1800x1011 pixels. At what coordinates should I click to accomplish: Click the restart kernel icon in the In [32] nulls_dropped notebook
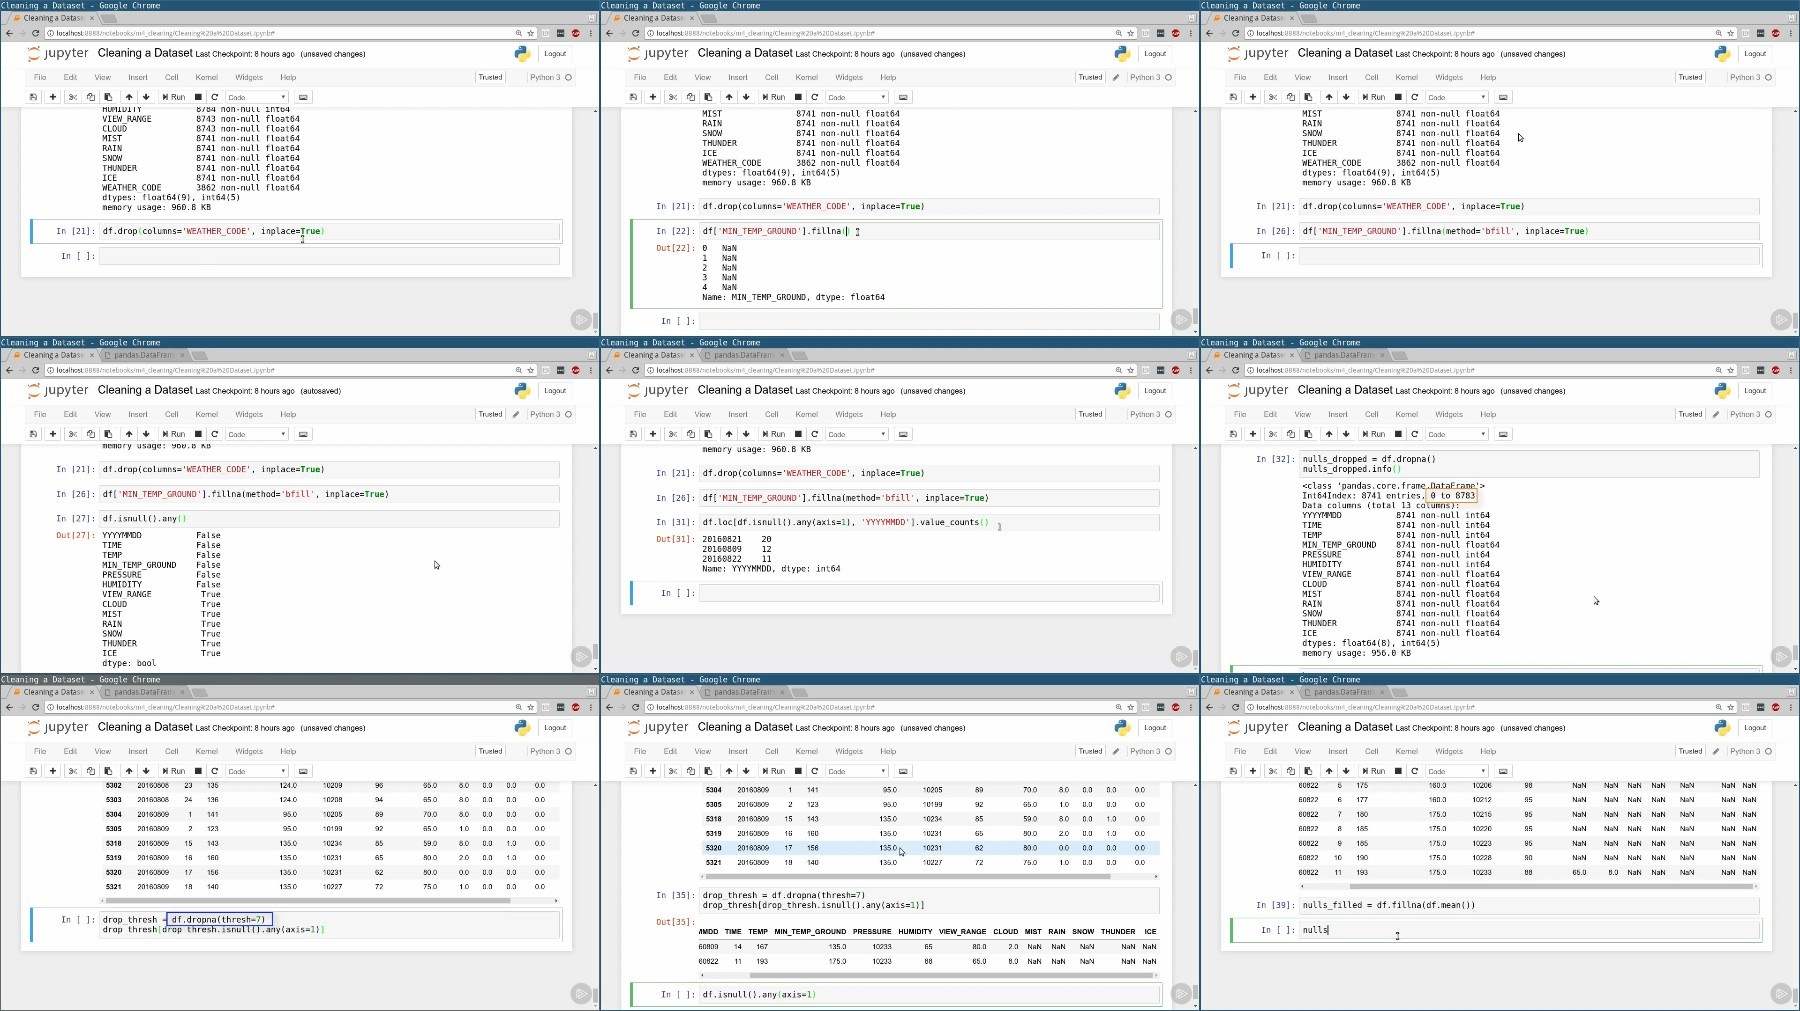[1414, 434]
